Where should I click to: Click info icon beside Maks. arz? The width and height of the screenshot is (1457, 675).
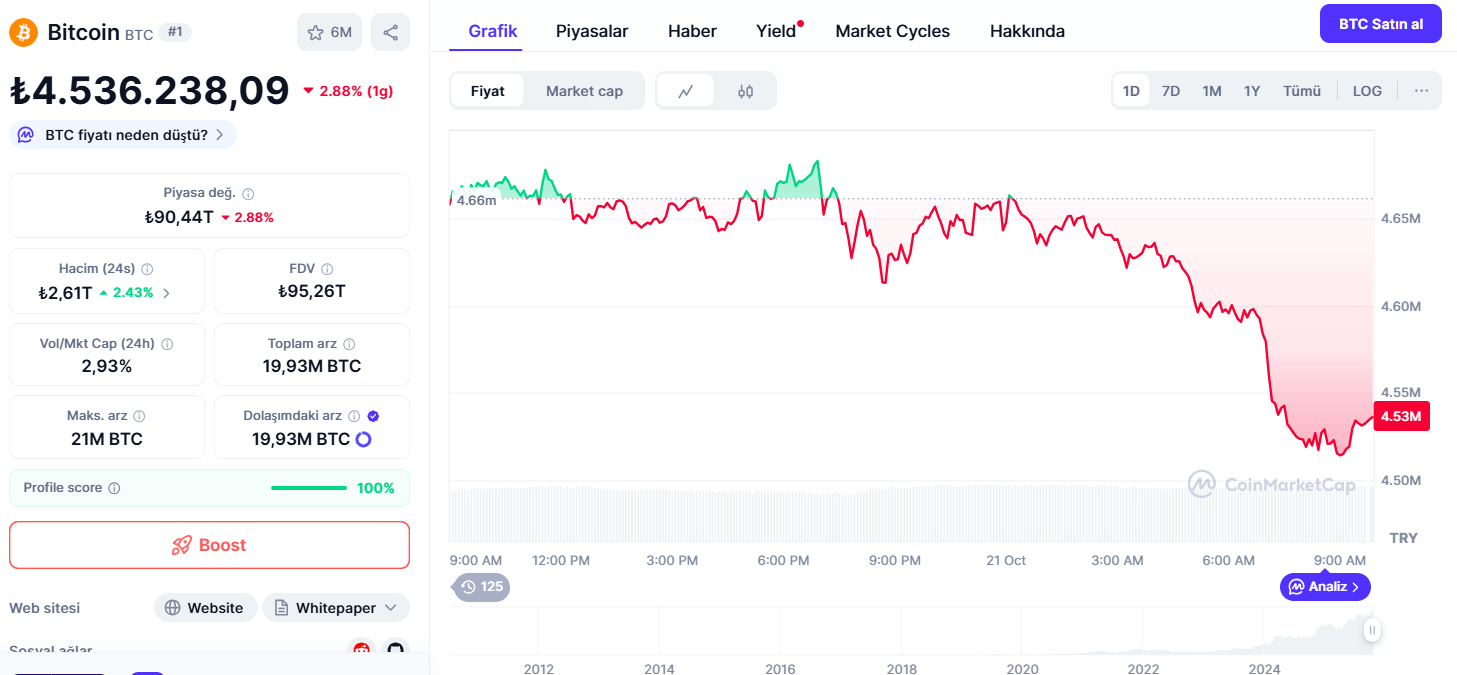click(x=139, y=416)
